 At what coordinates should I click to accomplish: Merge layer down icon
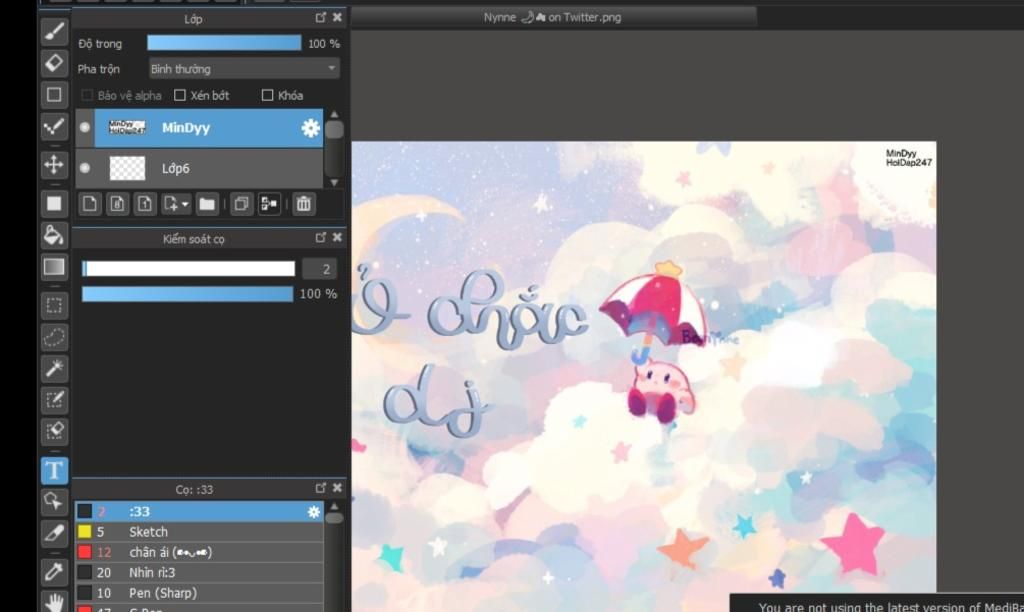point(269,204)
